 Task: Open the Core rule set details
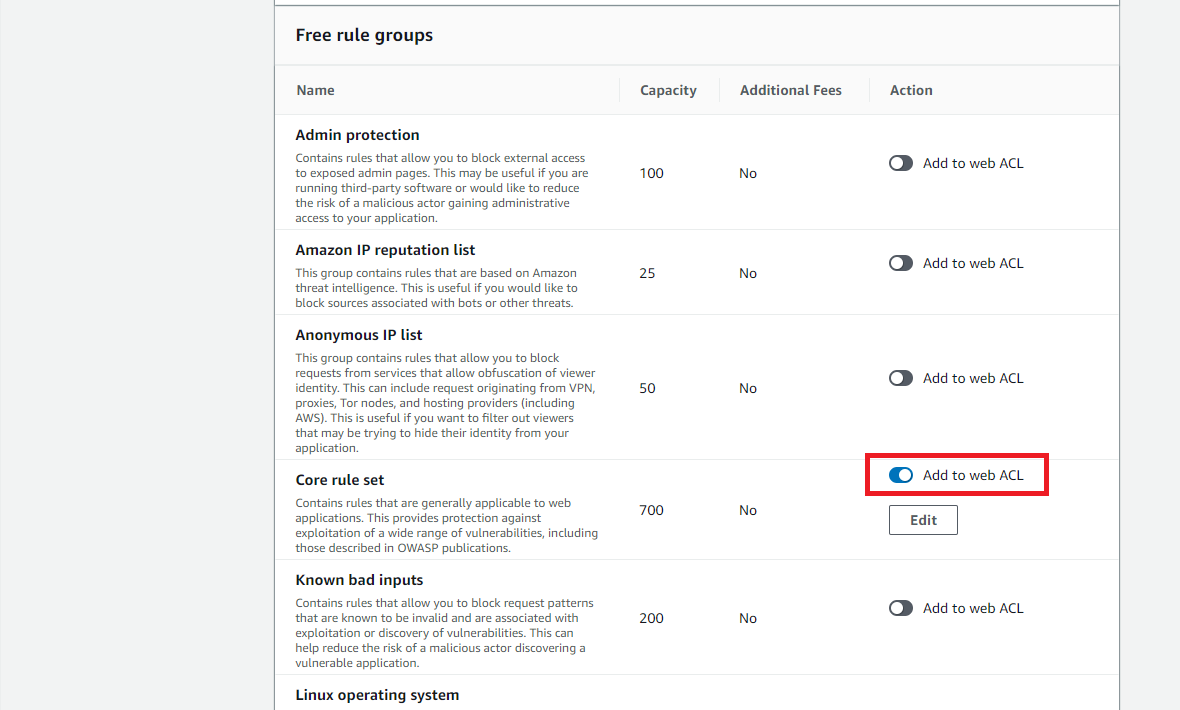click(337, 479)
